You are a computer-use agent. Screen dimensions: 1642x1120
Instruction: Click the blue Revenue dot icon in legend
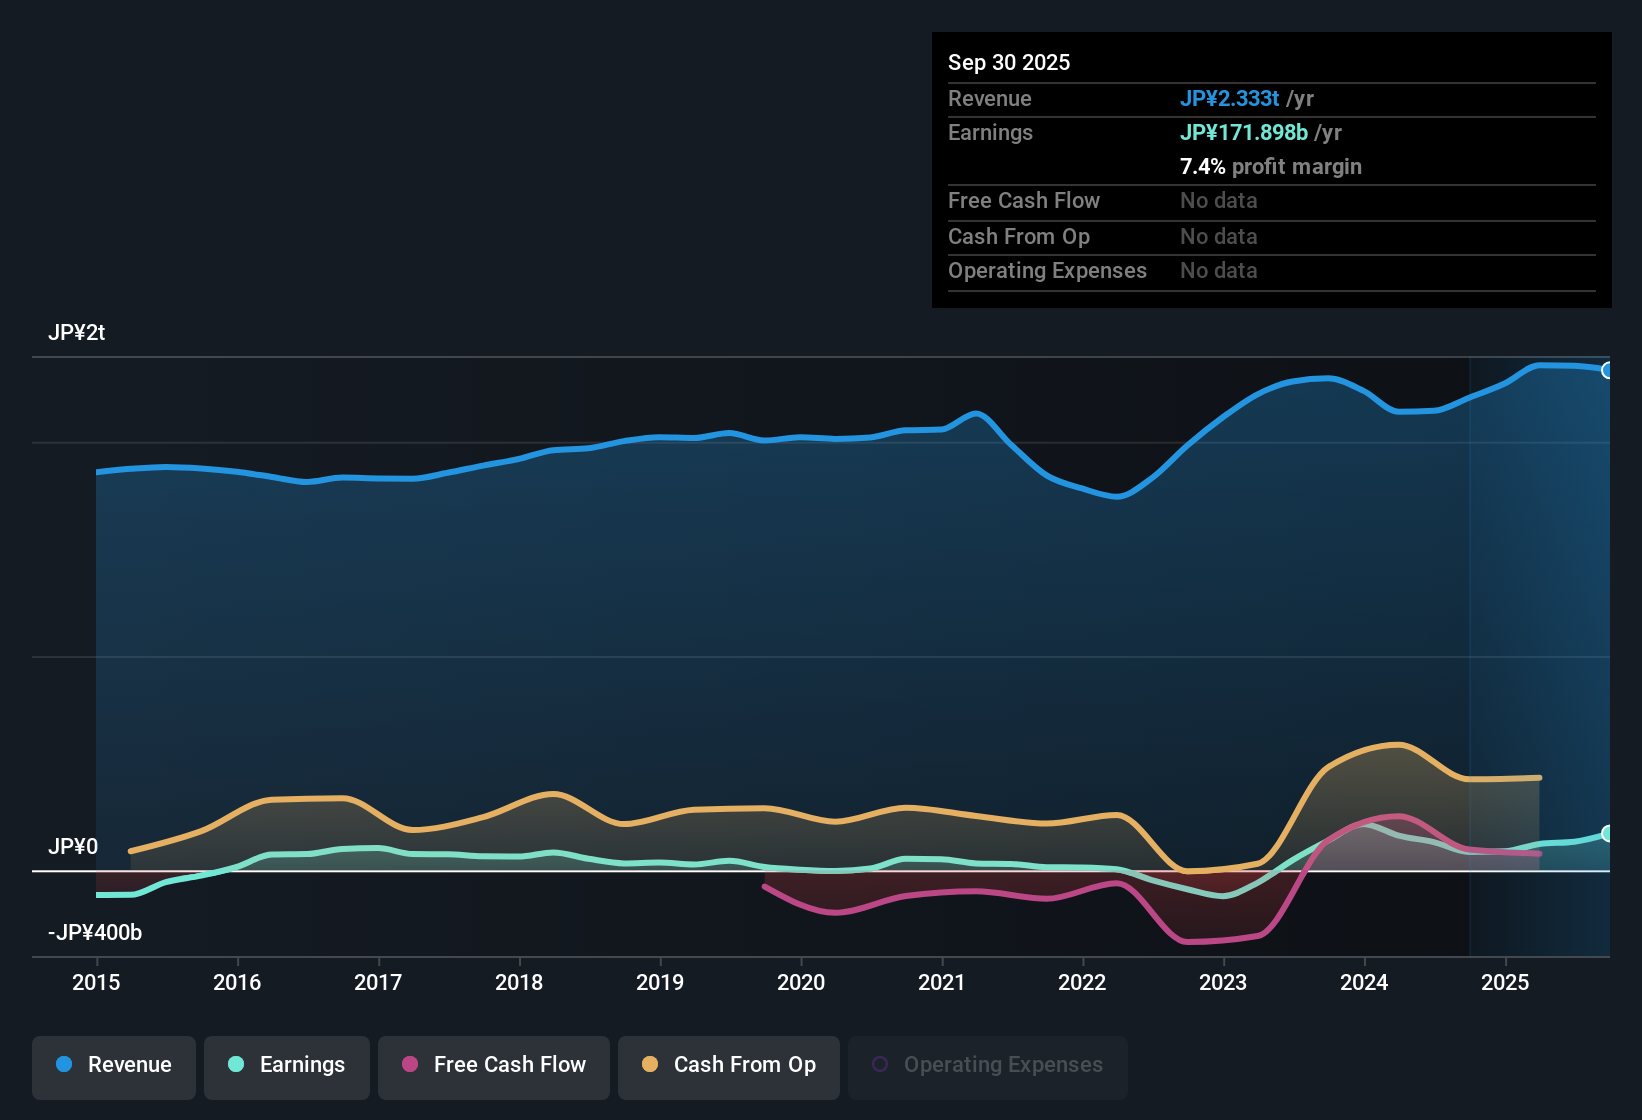(63, 1065)
